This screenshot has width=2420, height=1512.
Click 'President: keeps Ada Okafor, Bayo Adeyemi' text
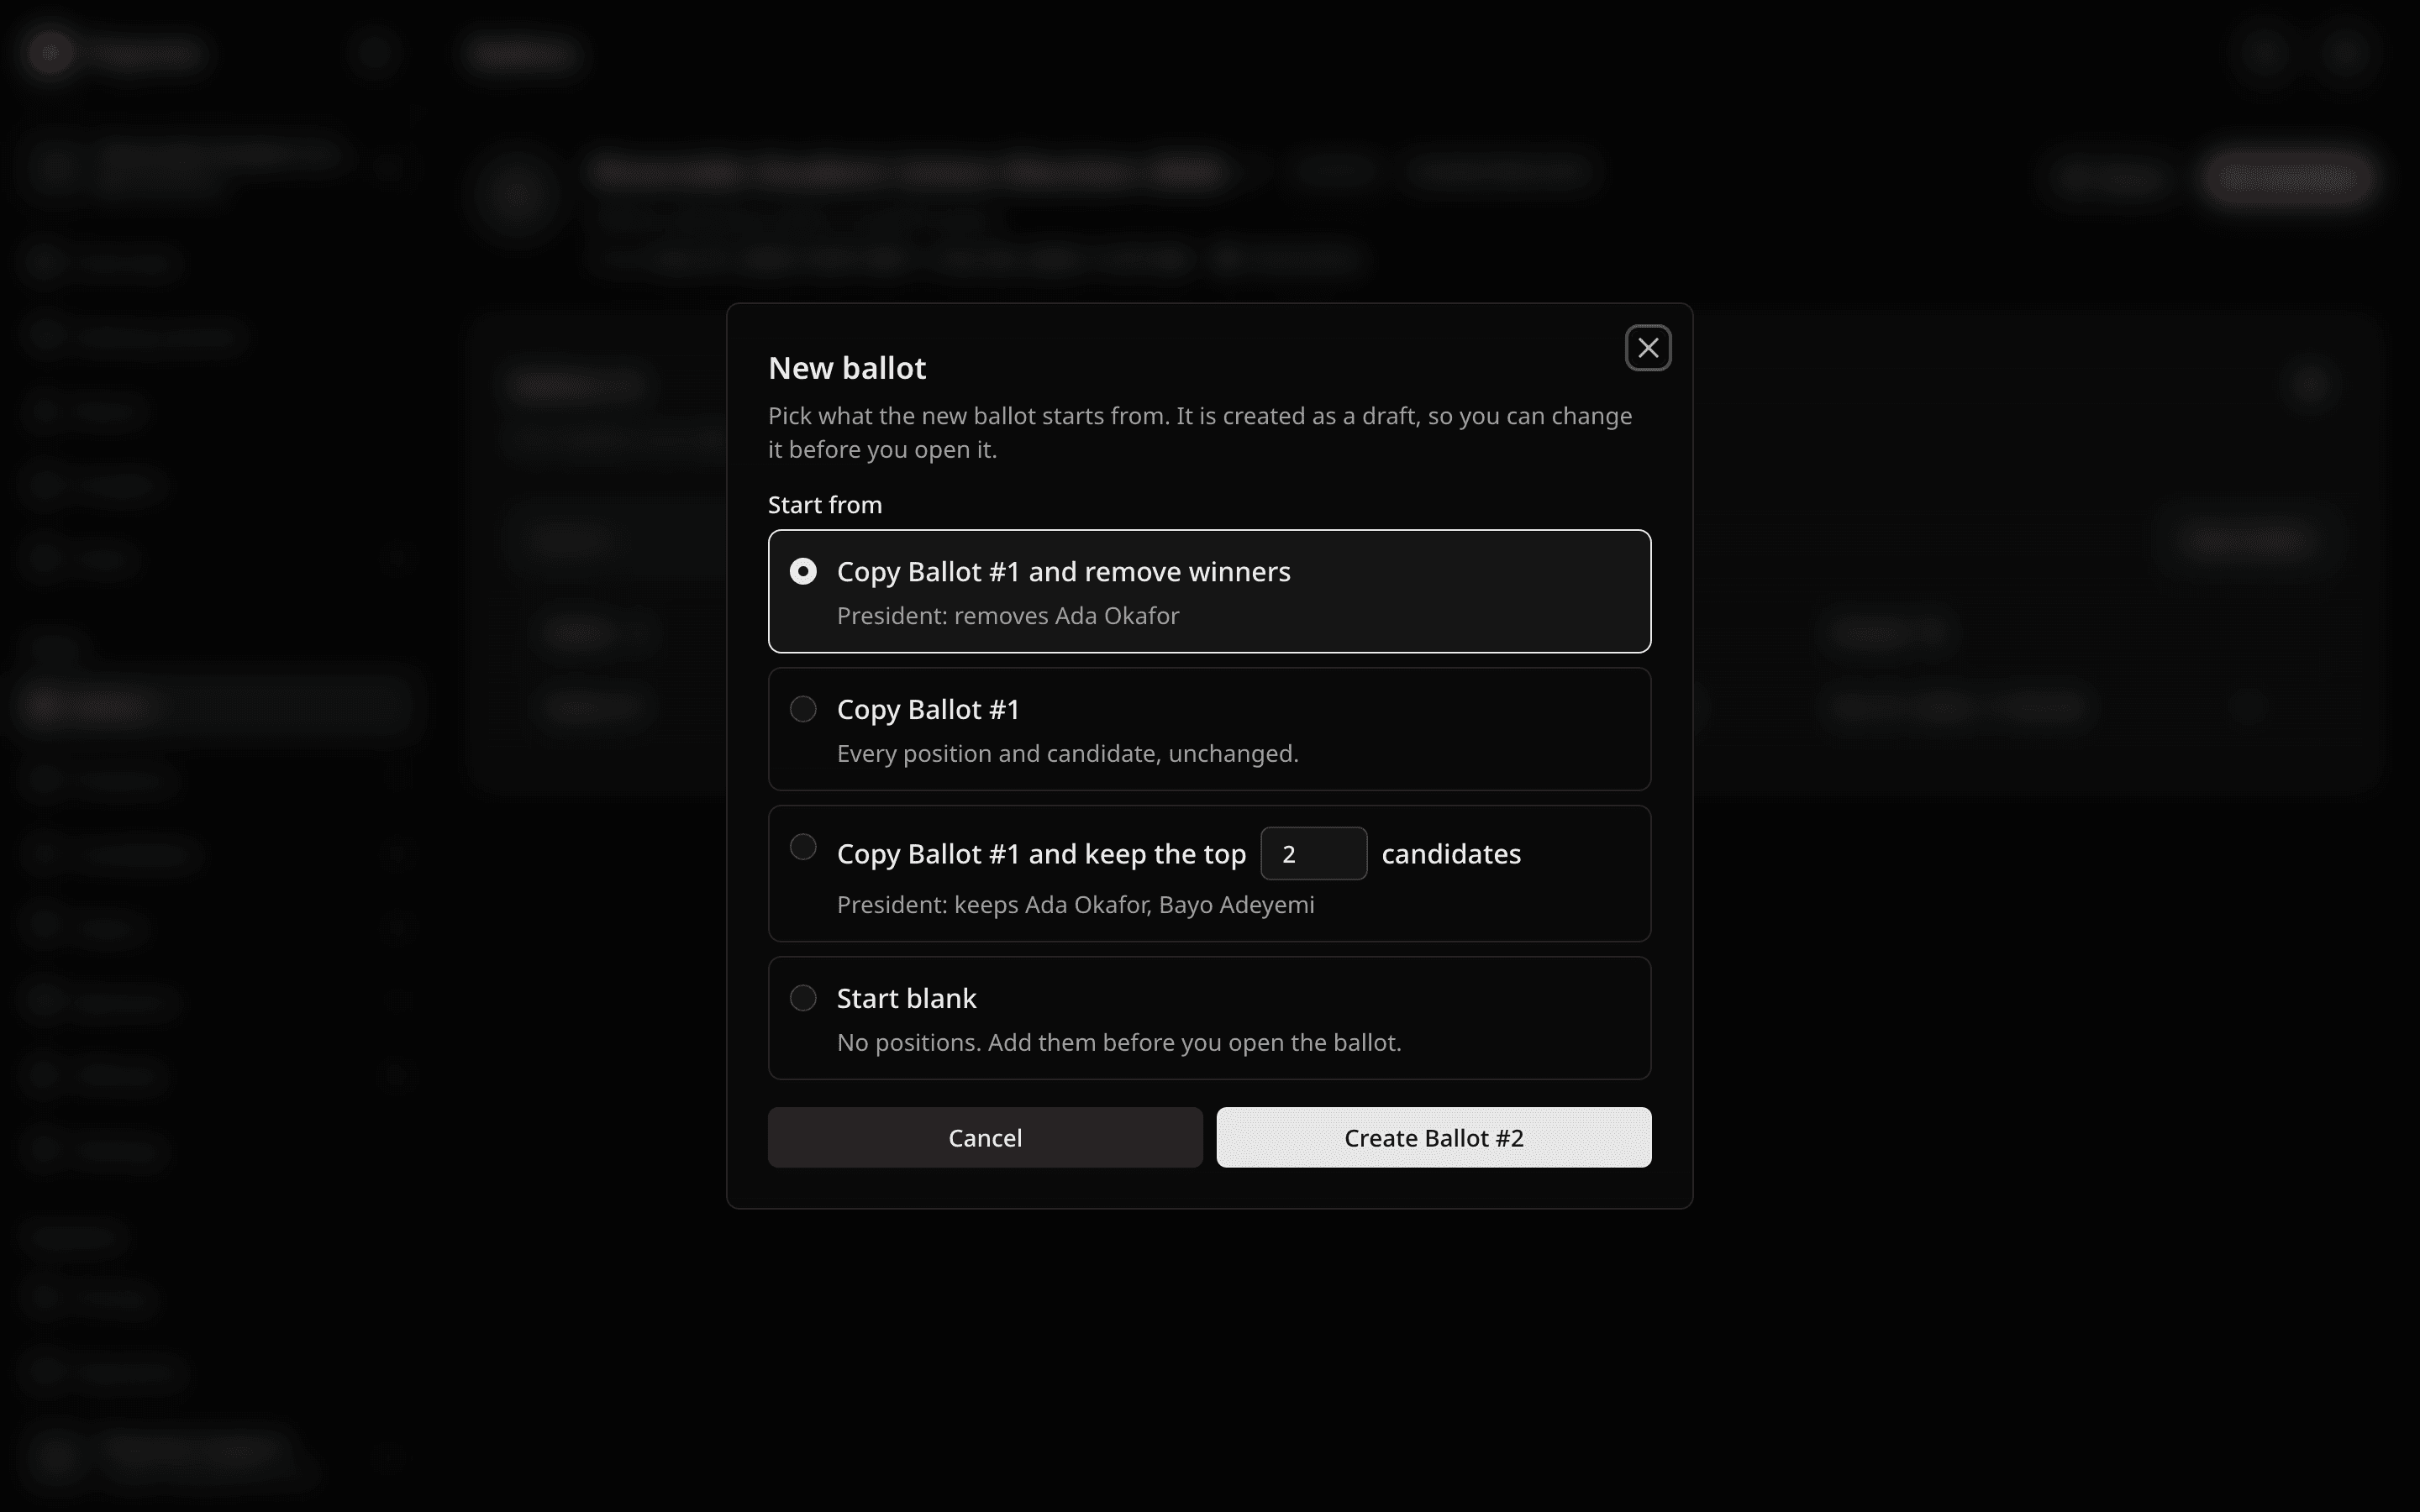[x=1075, y=905]
